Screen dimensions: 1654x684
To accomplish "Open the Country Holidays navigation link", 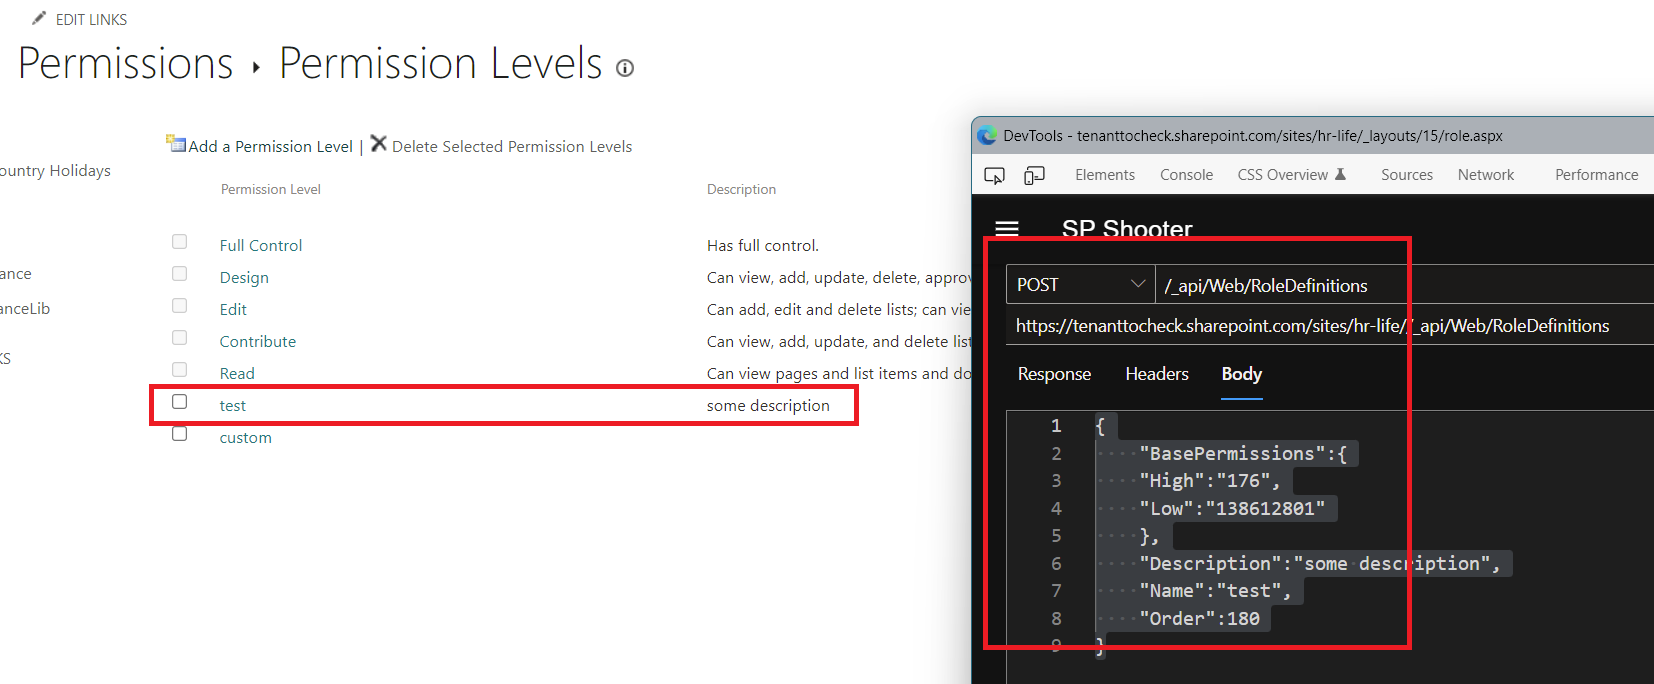I will point(55,170).
